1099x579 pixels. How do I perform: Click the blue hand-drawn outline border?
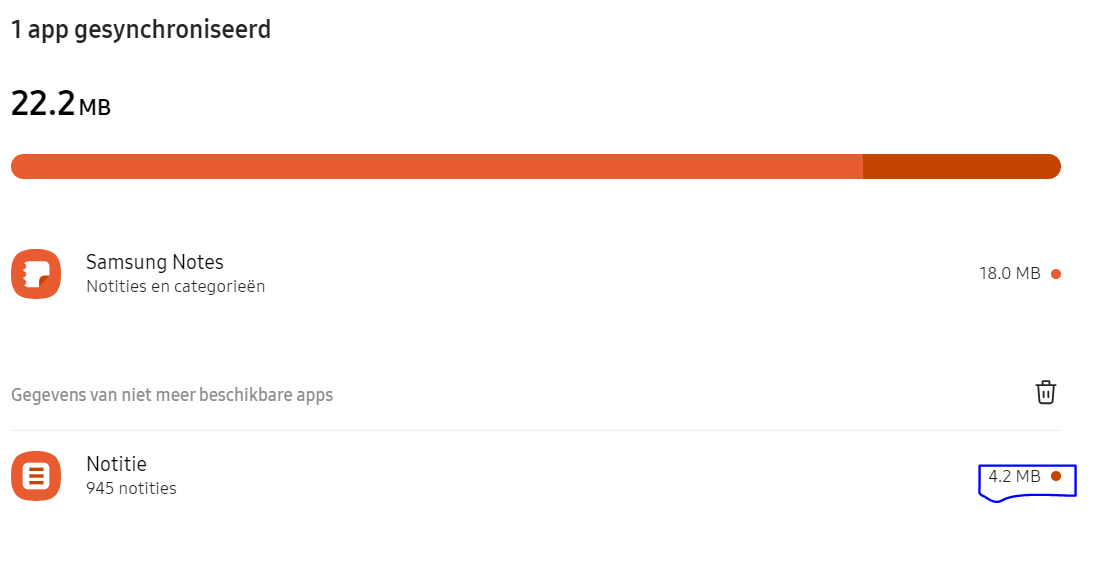(x=1074, y=481)
